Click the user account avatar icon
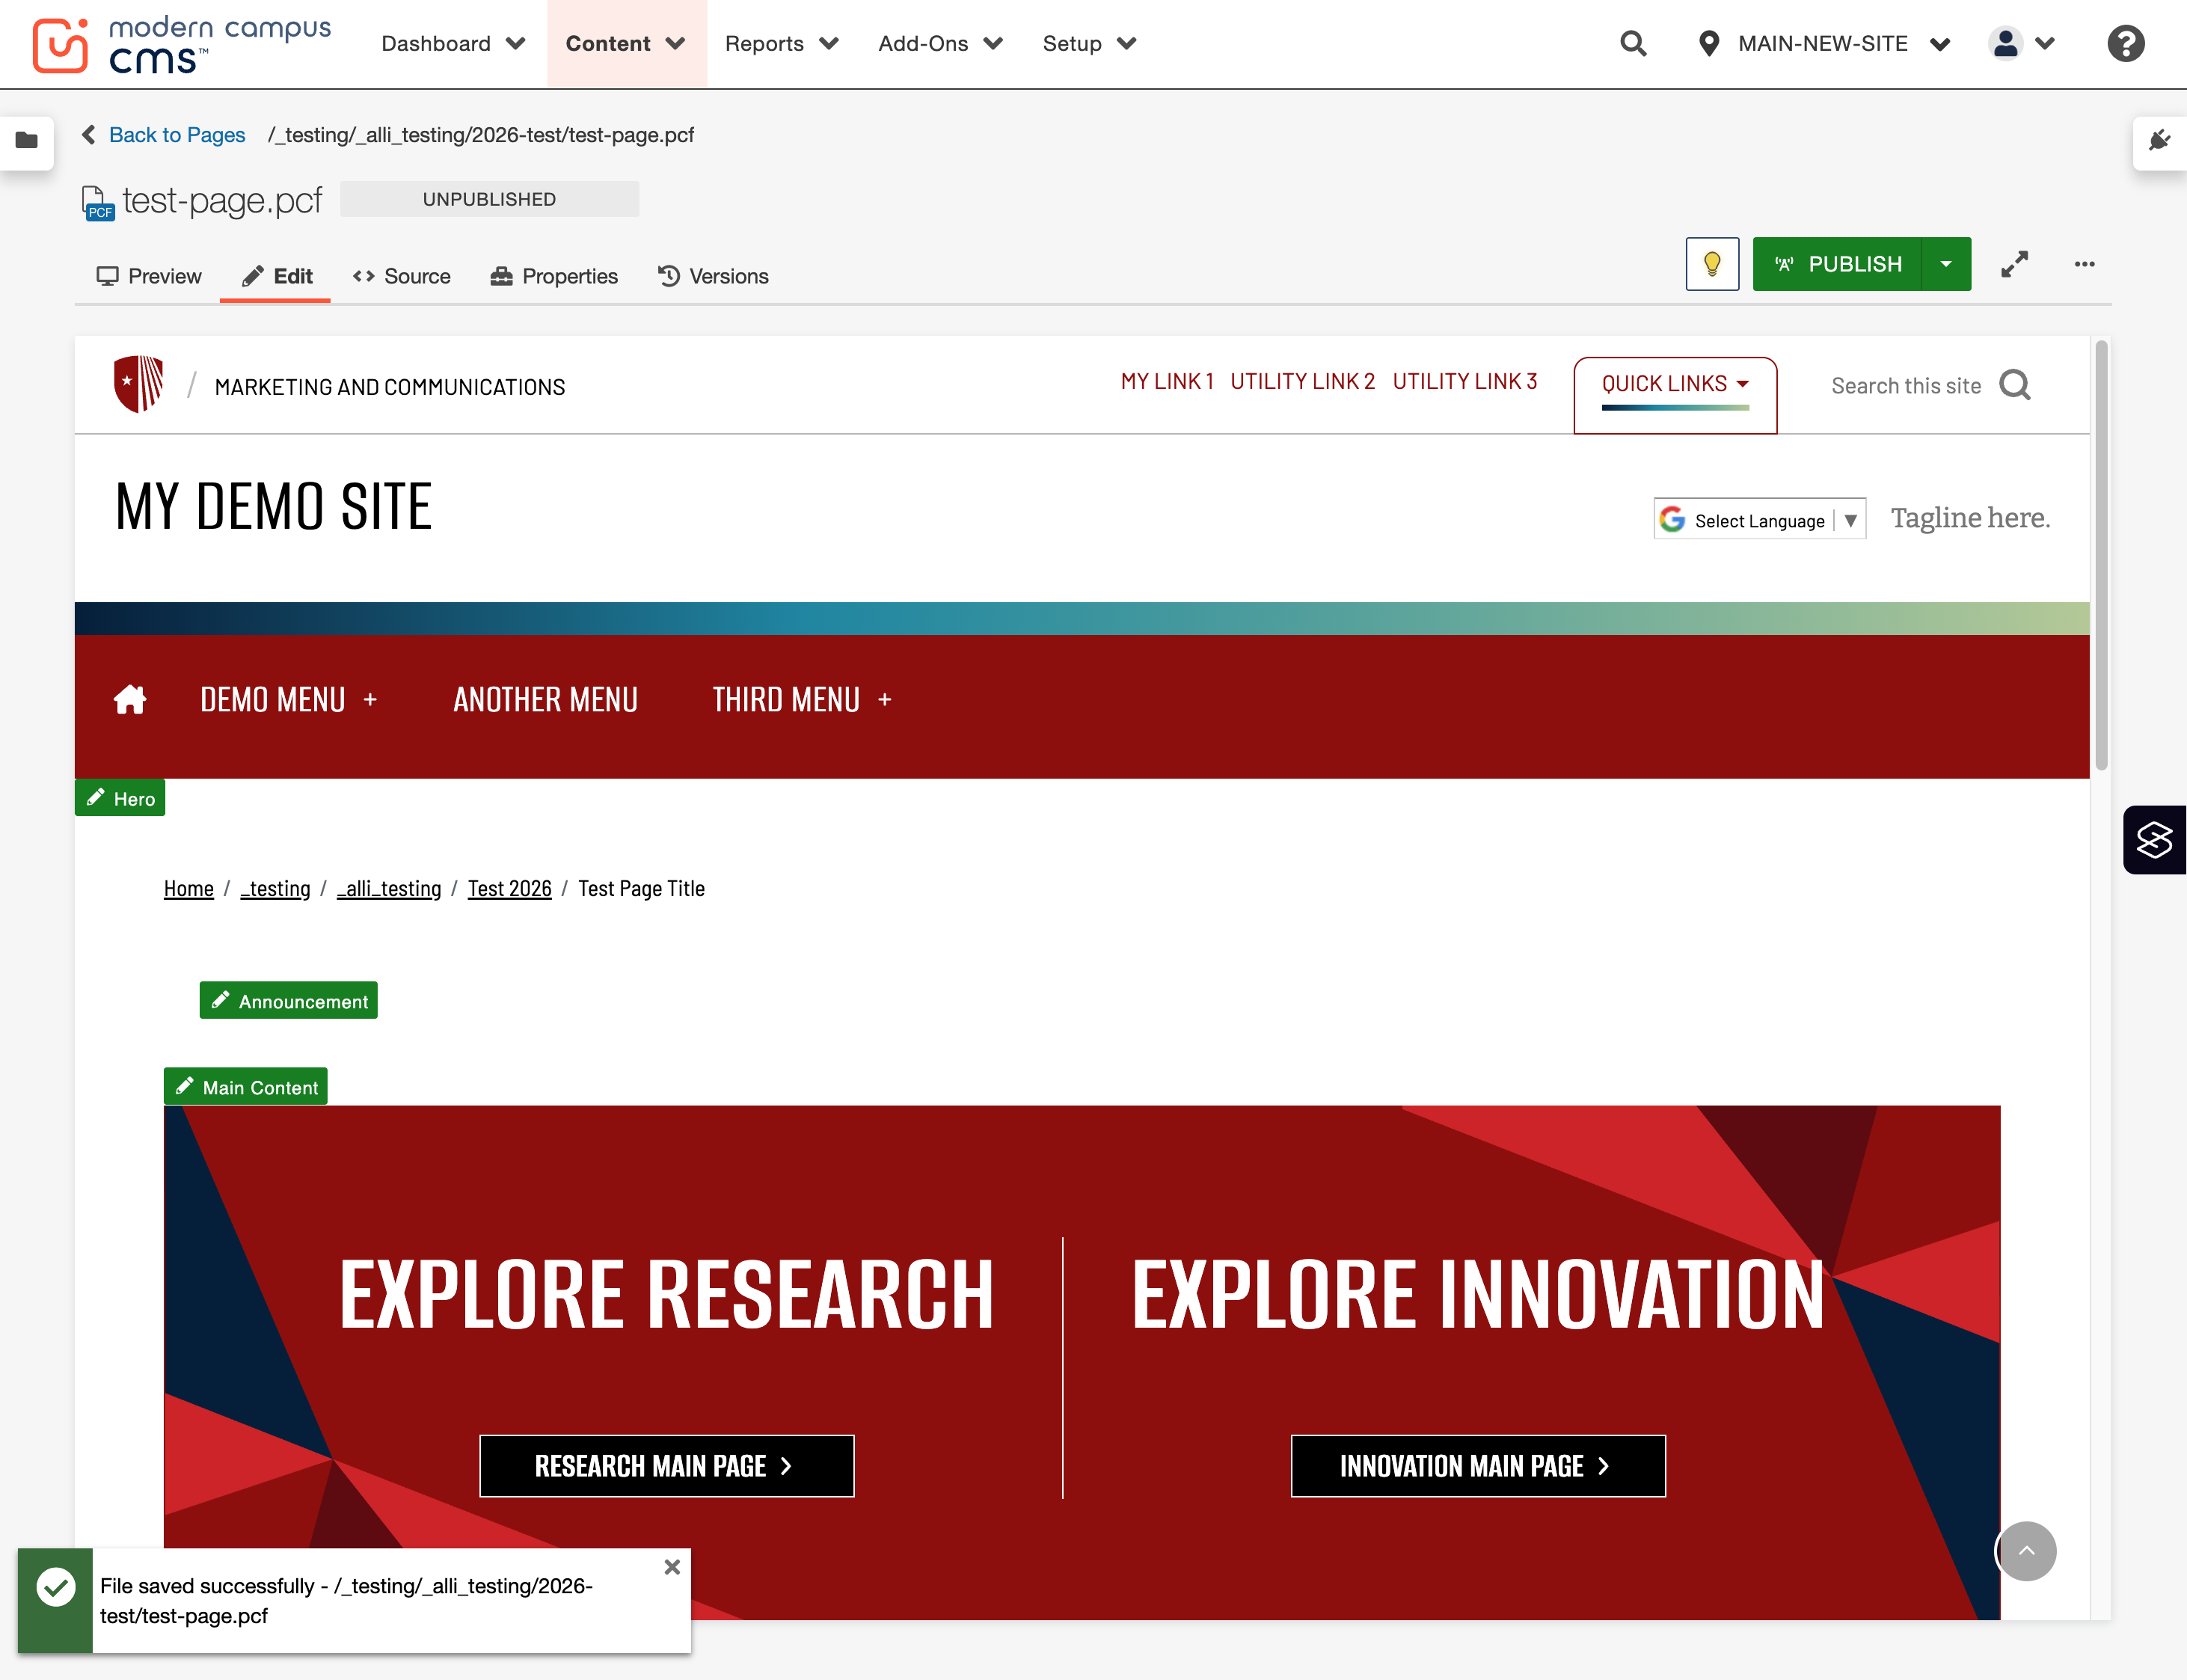The width and height of the screenshot is (2187, 1680). (2005, 43)
